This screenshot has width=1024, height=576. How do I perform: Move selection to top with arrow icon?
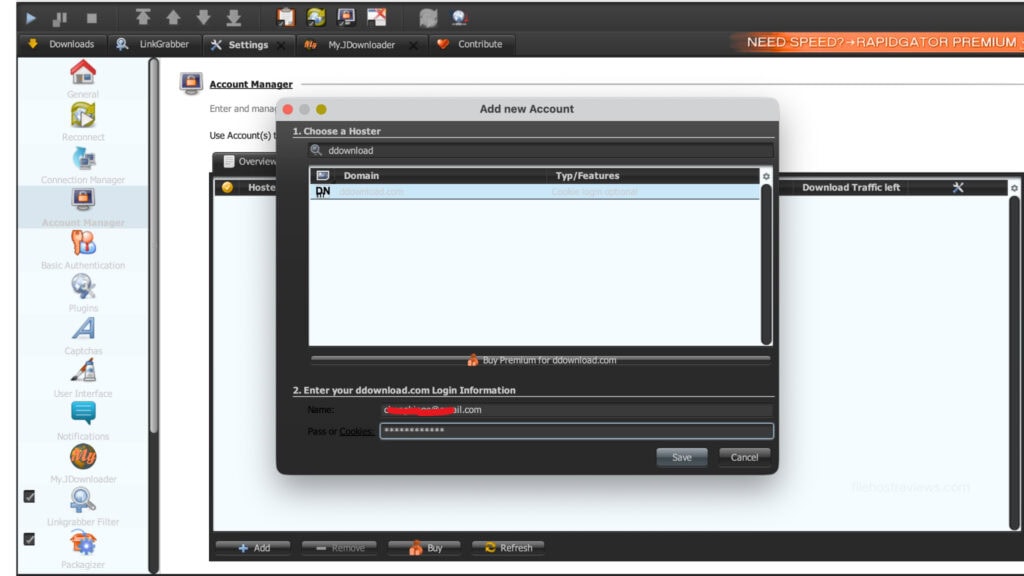(x=142, y=18)
